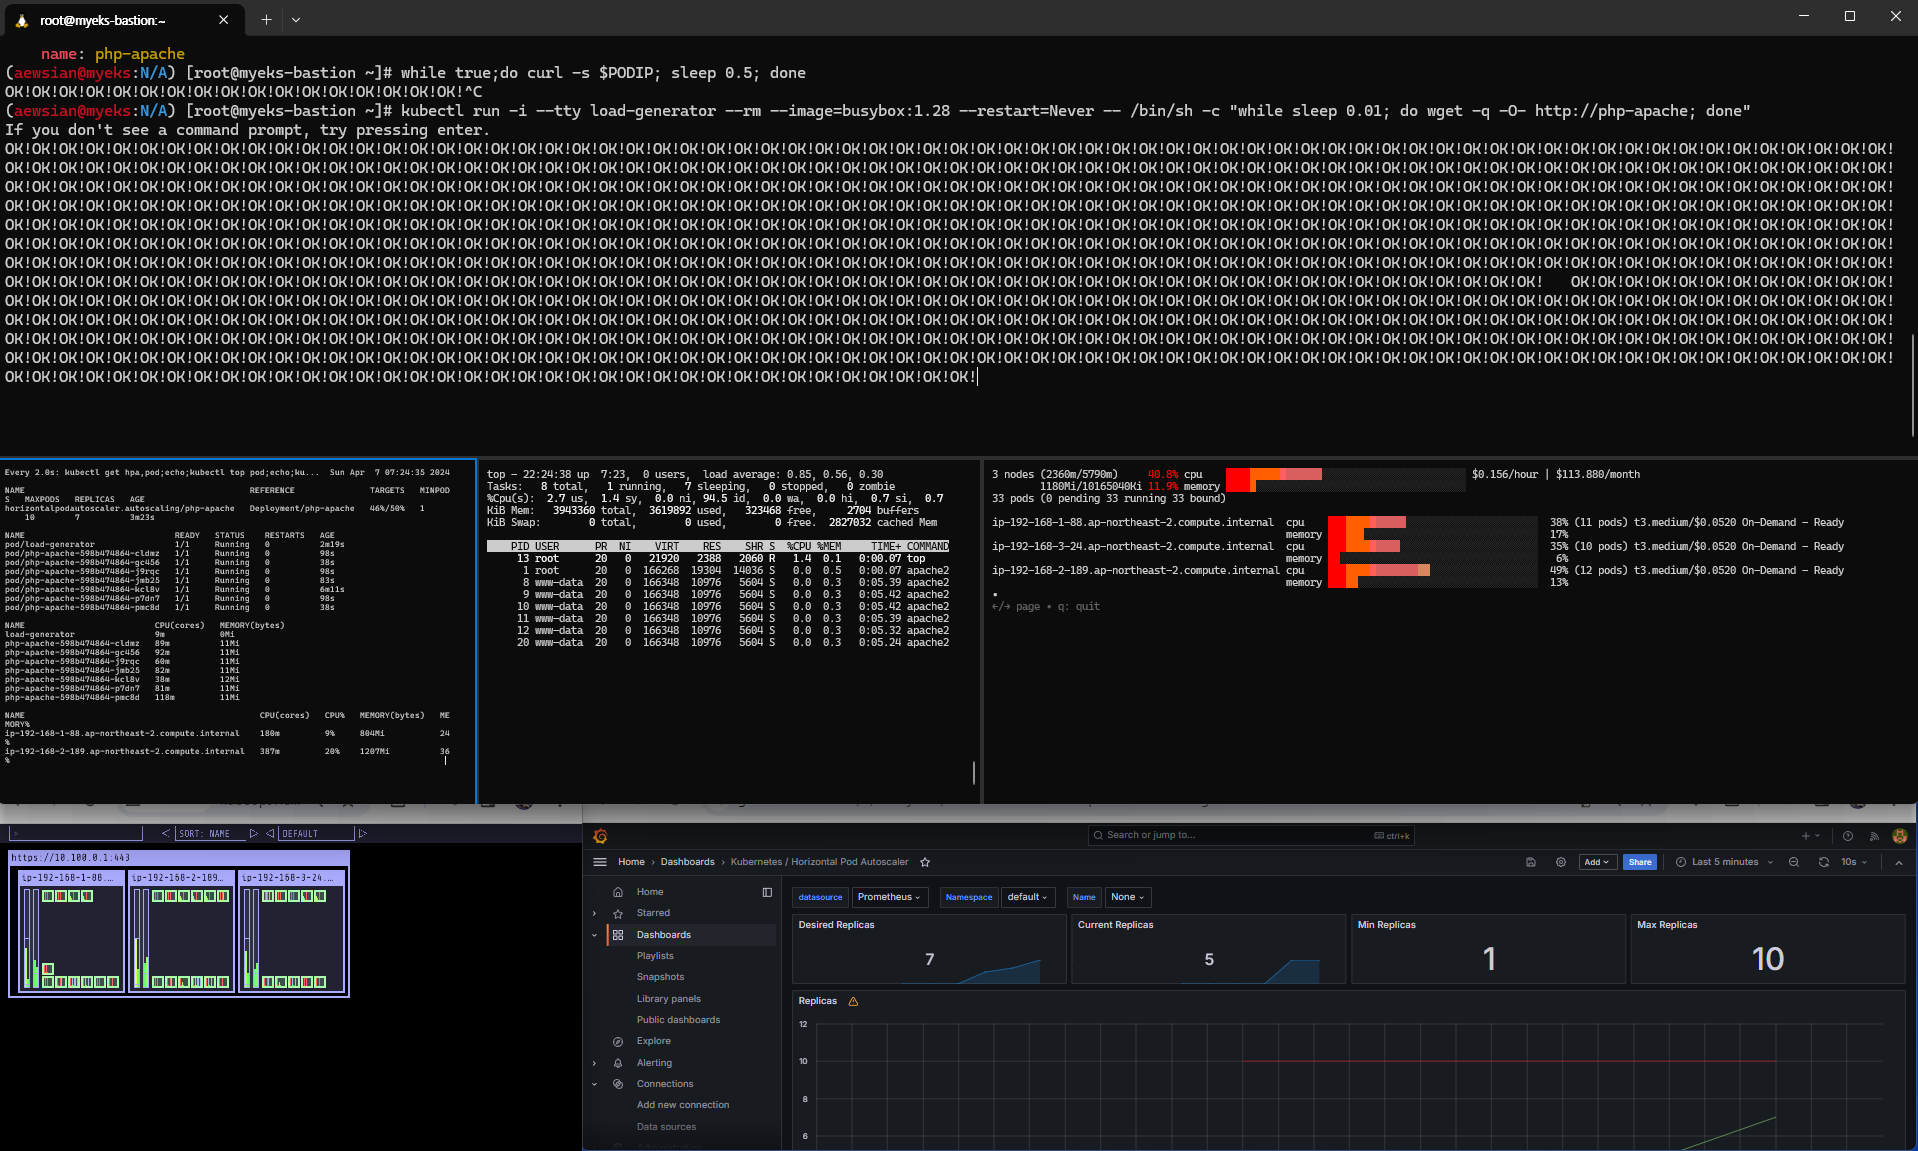This screenshot has width=1918, height=1151.
Task: Click the kube-ops-view filter input field
Action: (x=76, y=833)
